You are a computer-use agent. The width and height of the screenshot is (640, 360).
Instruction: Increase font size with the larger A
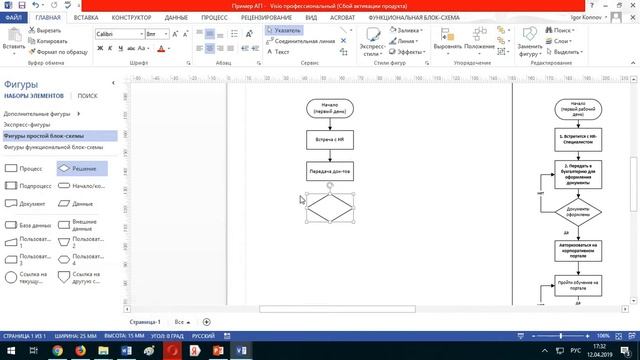pos(175,34)
